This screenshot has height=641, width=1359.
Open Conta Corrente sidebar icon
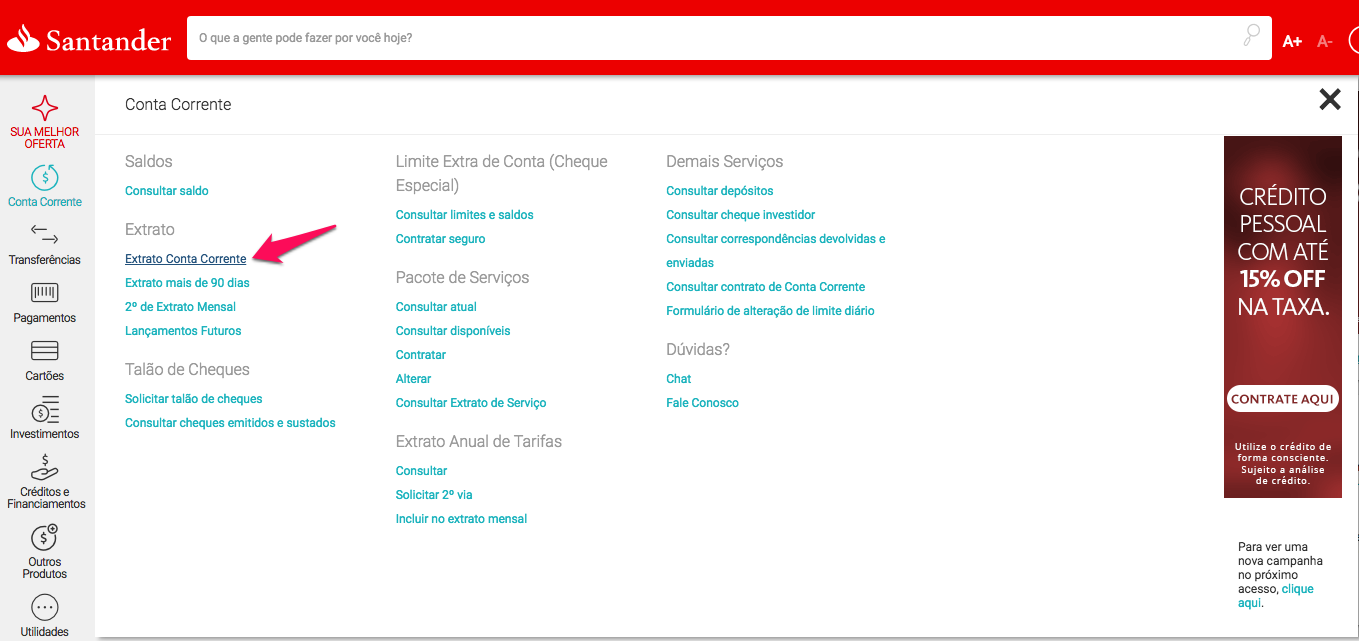click(x=45, y=178)
